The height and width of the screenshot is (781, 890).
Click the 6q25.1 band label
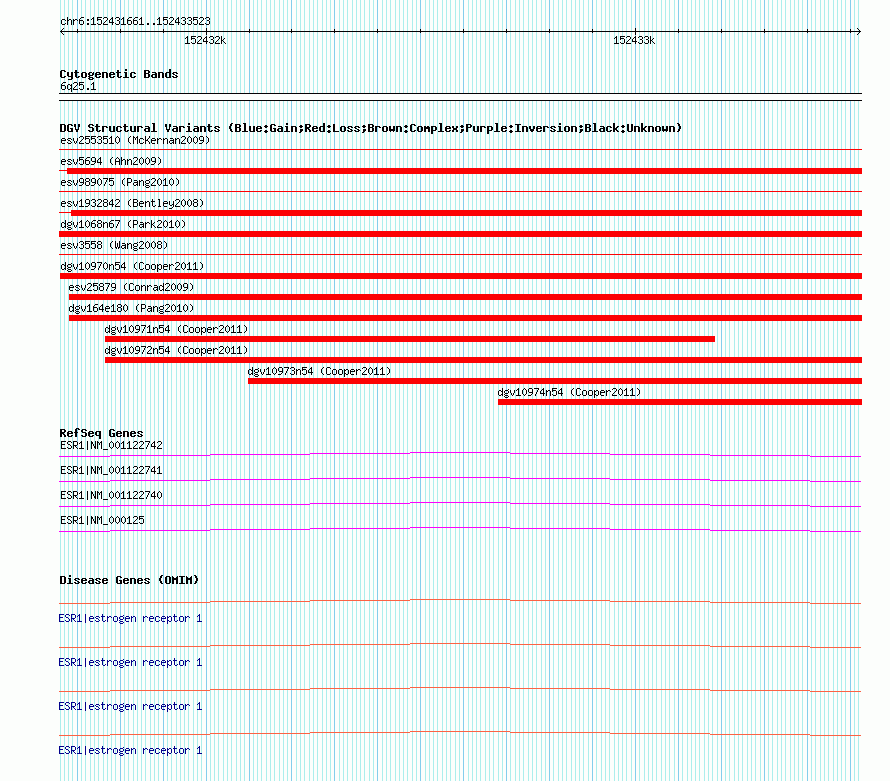click(x=78, y=86)
